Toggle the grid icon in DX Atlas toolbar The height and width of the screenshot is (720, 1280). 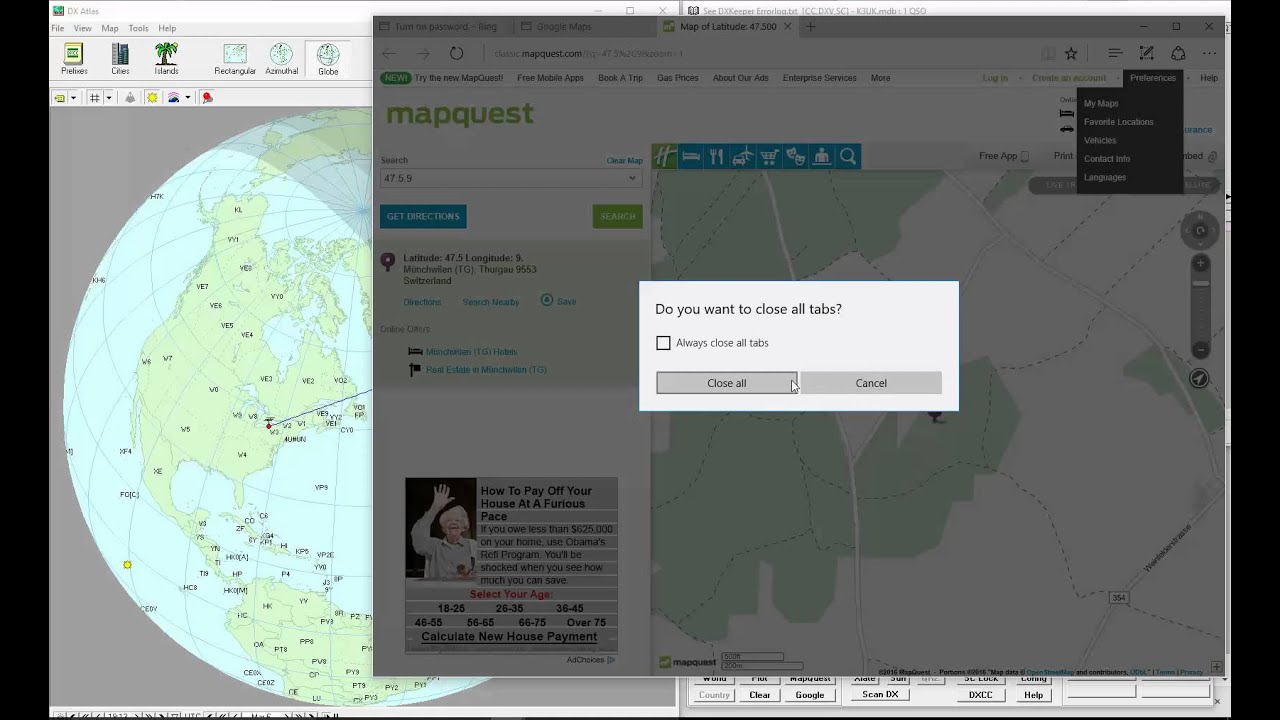94,97
